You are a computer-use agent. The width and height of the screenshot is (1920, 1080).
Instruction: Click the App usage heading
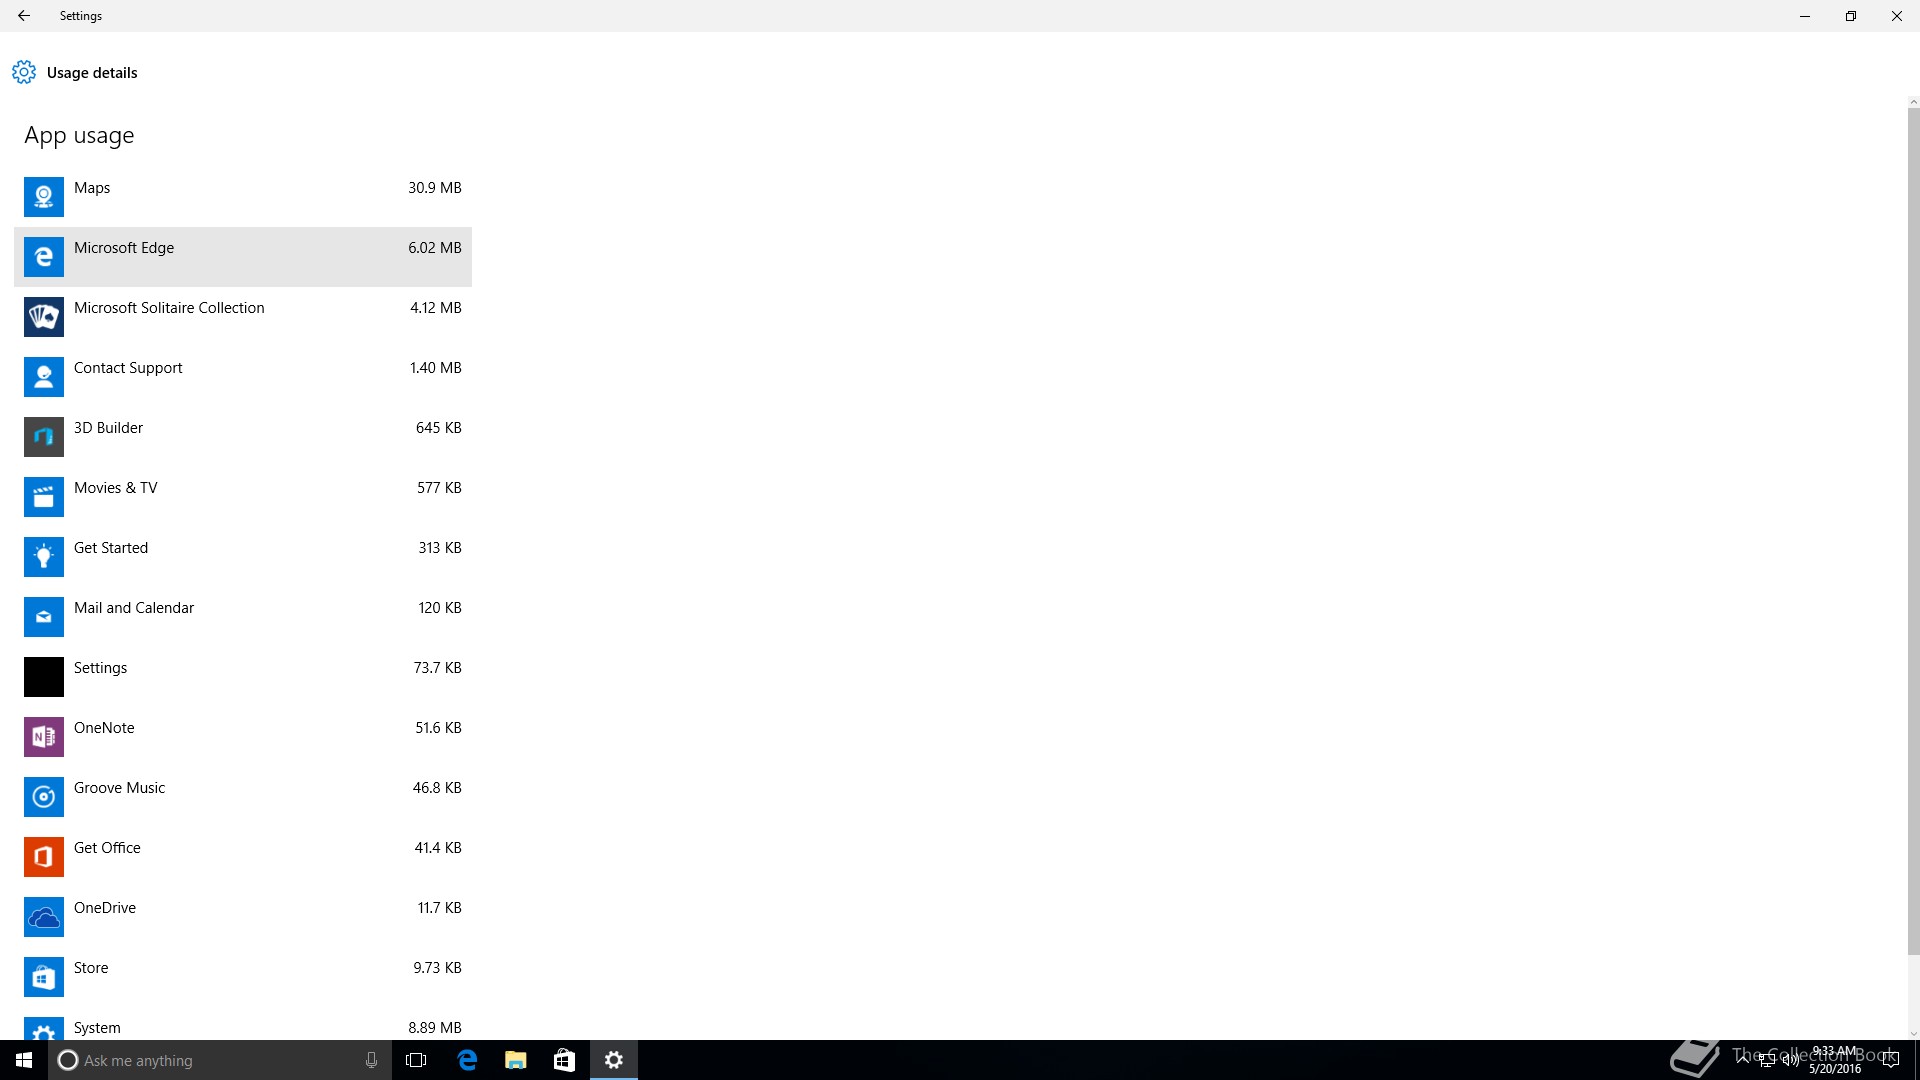point(79,136)
